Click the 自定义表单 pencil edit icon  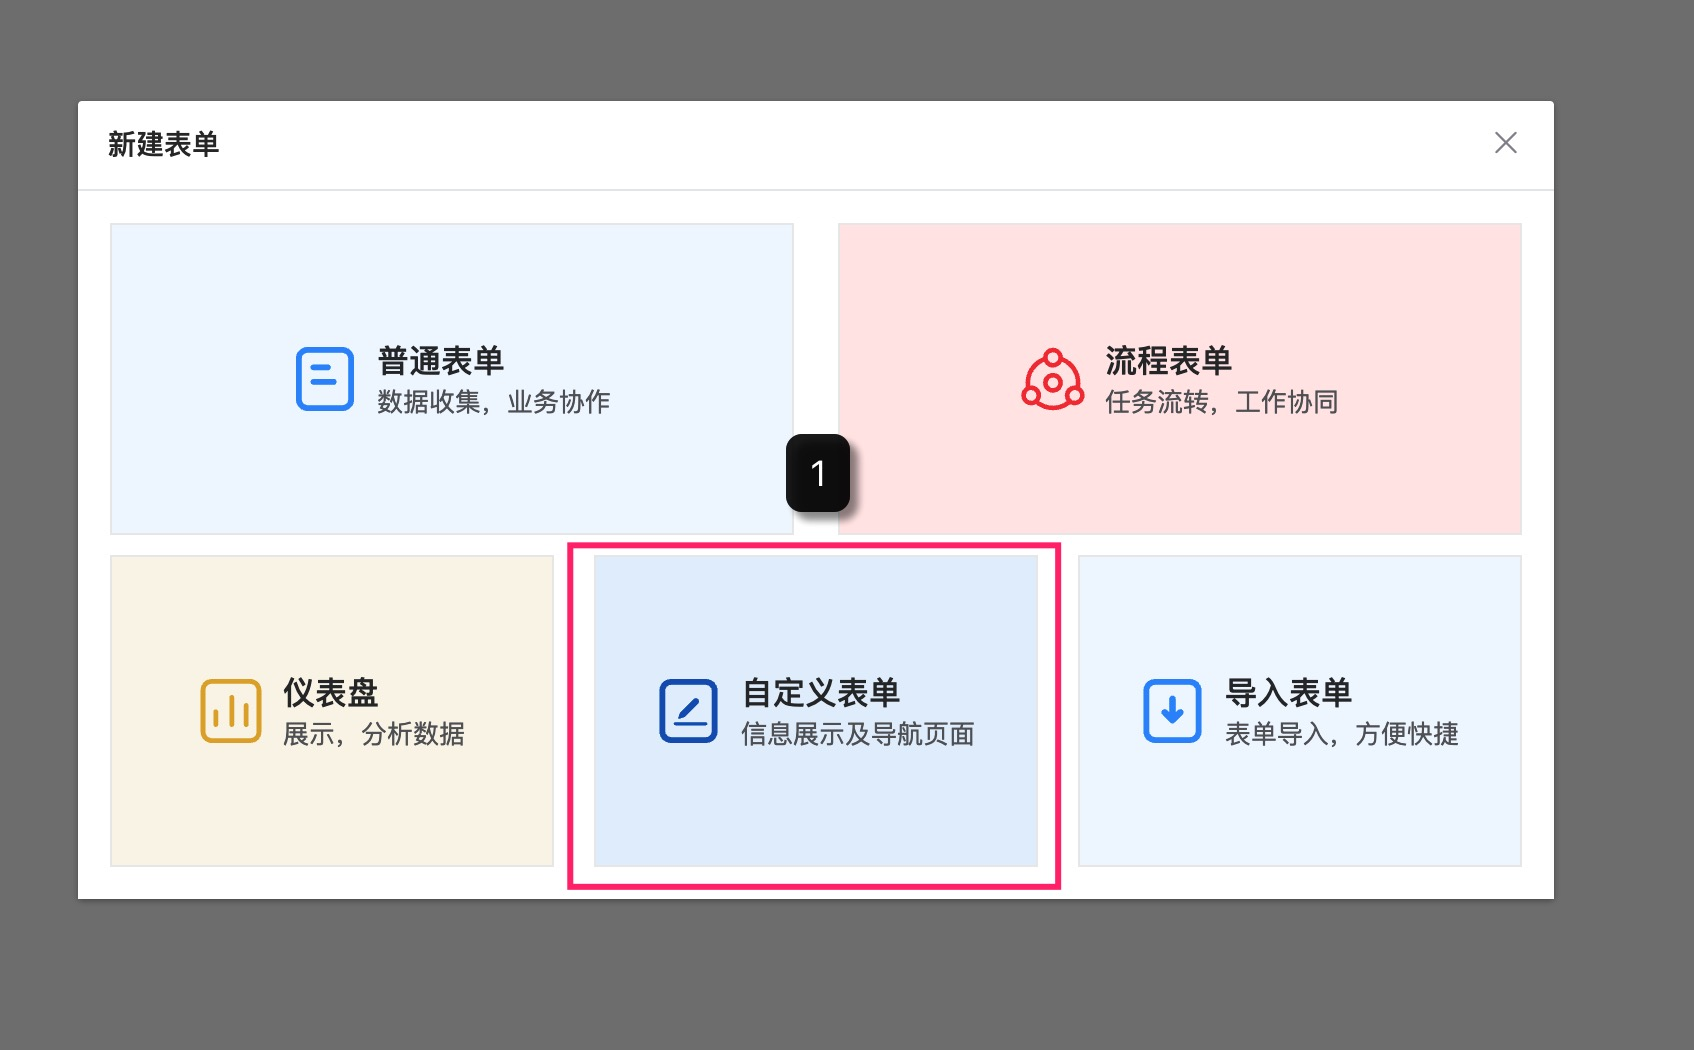pyautogui.click(x=688, y=711)
